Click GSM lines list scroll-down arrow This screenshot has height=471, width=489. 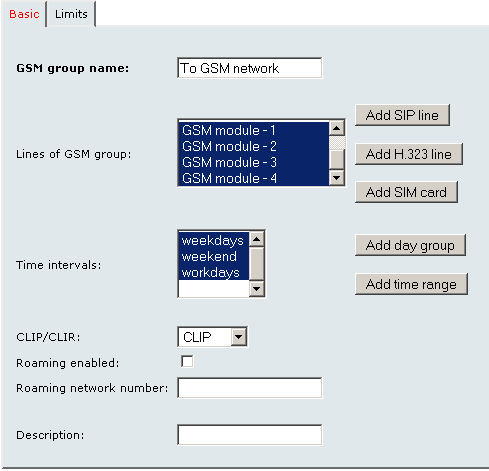click(x=337, y=178)
